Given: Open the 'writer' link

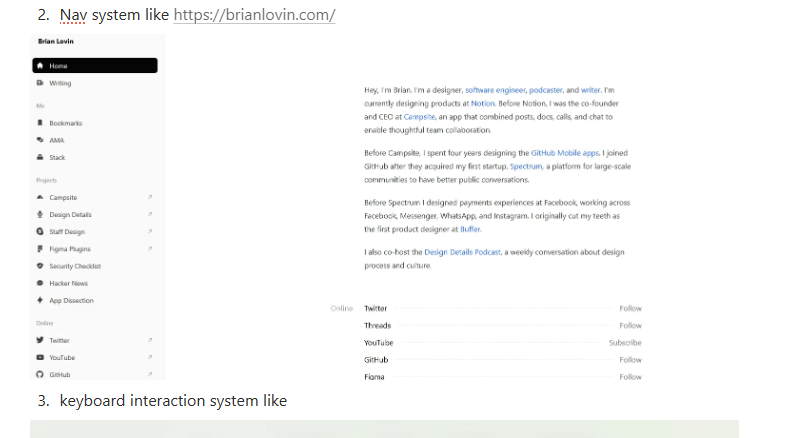Looking at the screenshot, I should coord(590,90).
